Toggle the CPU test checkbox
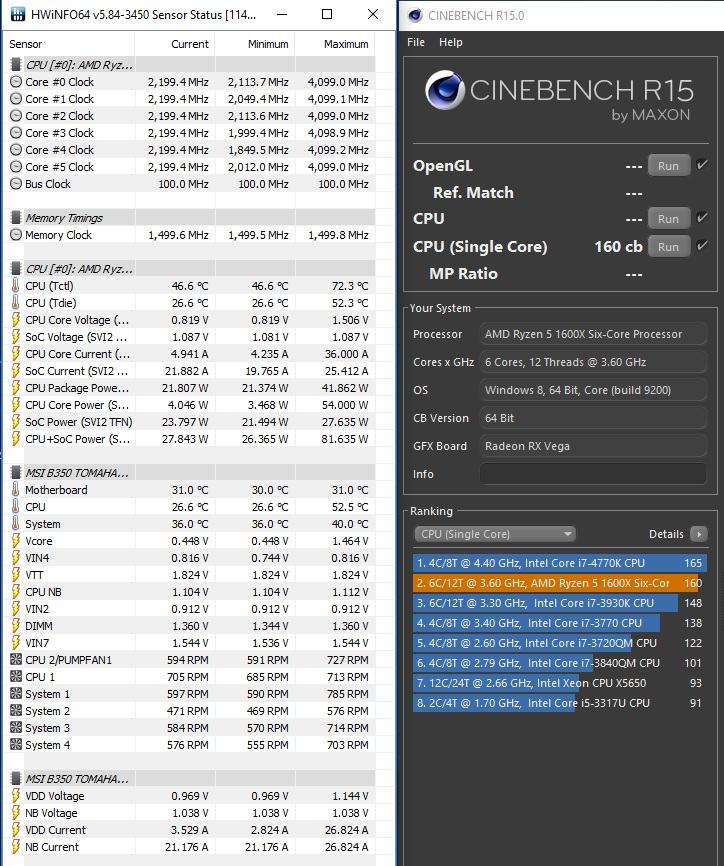Image resolution: width=724 pixels, height=866 pixels. point(702,218)
